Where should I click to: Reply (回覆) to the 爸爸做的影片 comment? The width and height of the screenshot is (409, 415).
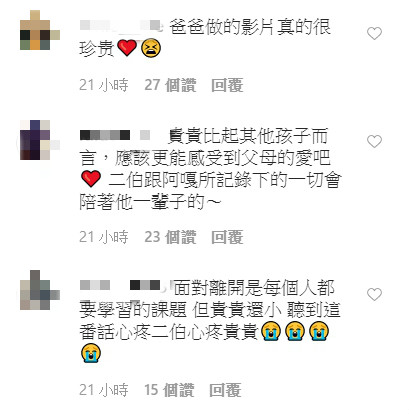pos(227,85)
